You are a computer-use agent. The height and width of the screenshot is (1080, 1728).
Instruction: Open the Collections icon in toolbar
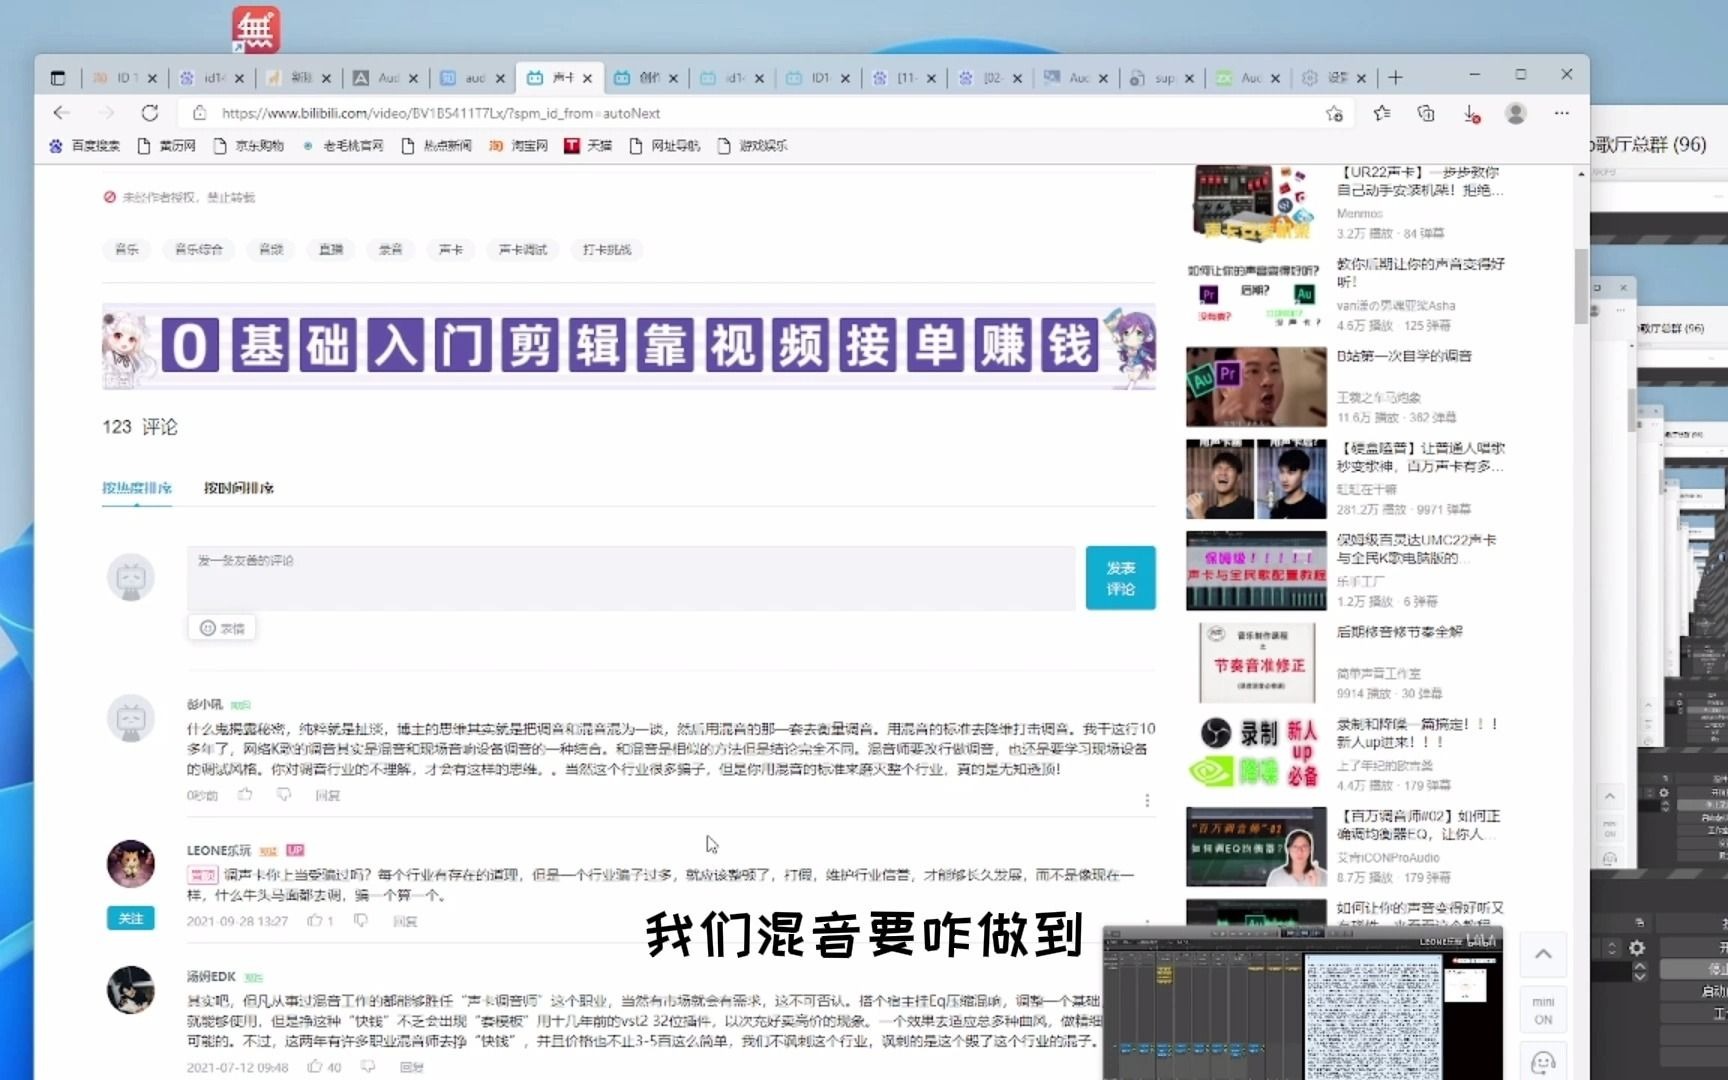pyautogui.click(x=1426, y=113)
